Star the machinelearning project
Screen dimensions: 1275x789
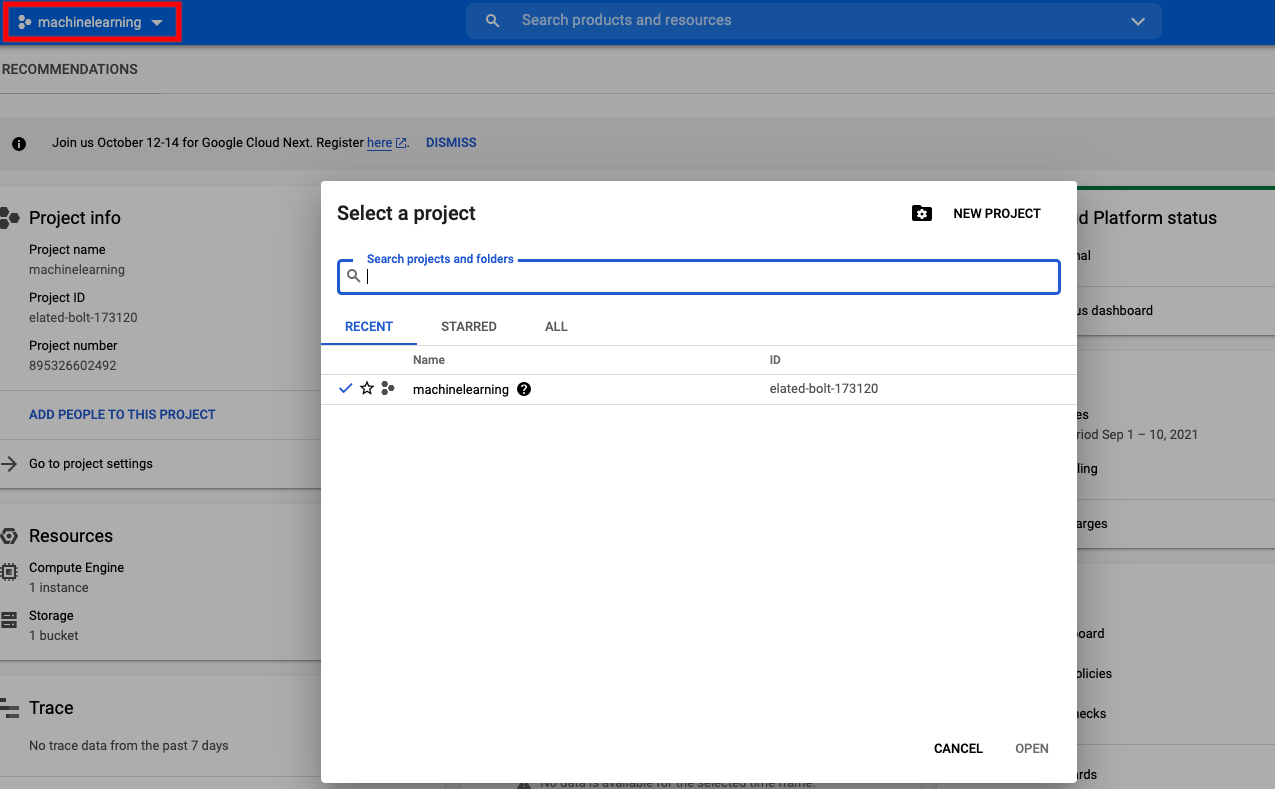(367, 388)
